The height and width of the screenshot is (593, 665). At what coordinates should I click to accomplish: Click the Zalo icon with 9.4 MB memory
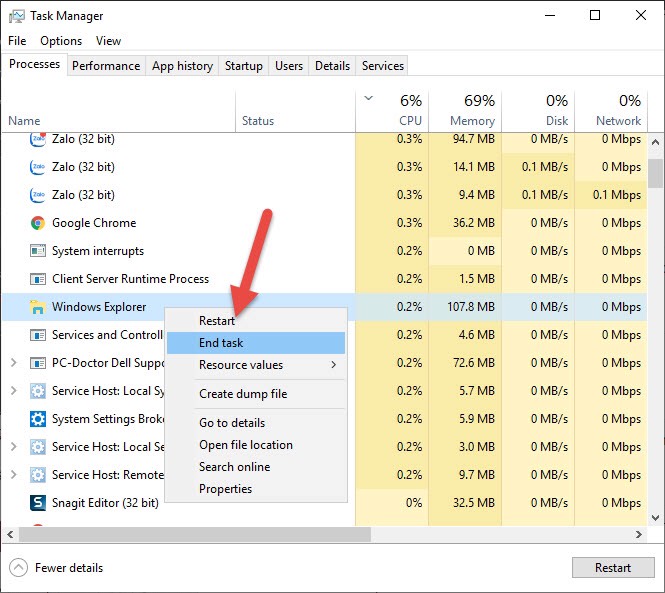pos(38,195)
